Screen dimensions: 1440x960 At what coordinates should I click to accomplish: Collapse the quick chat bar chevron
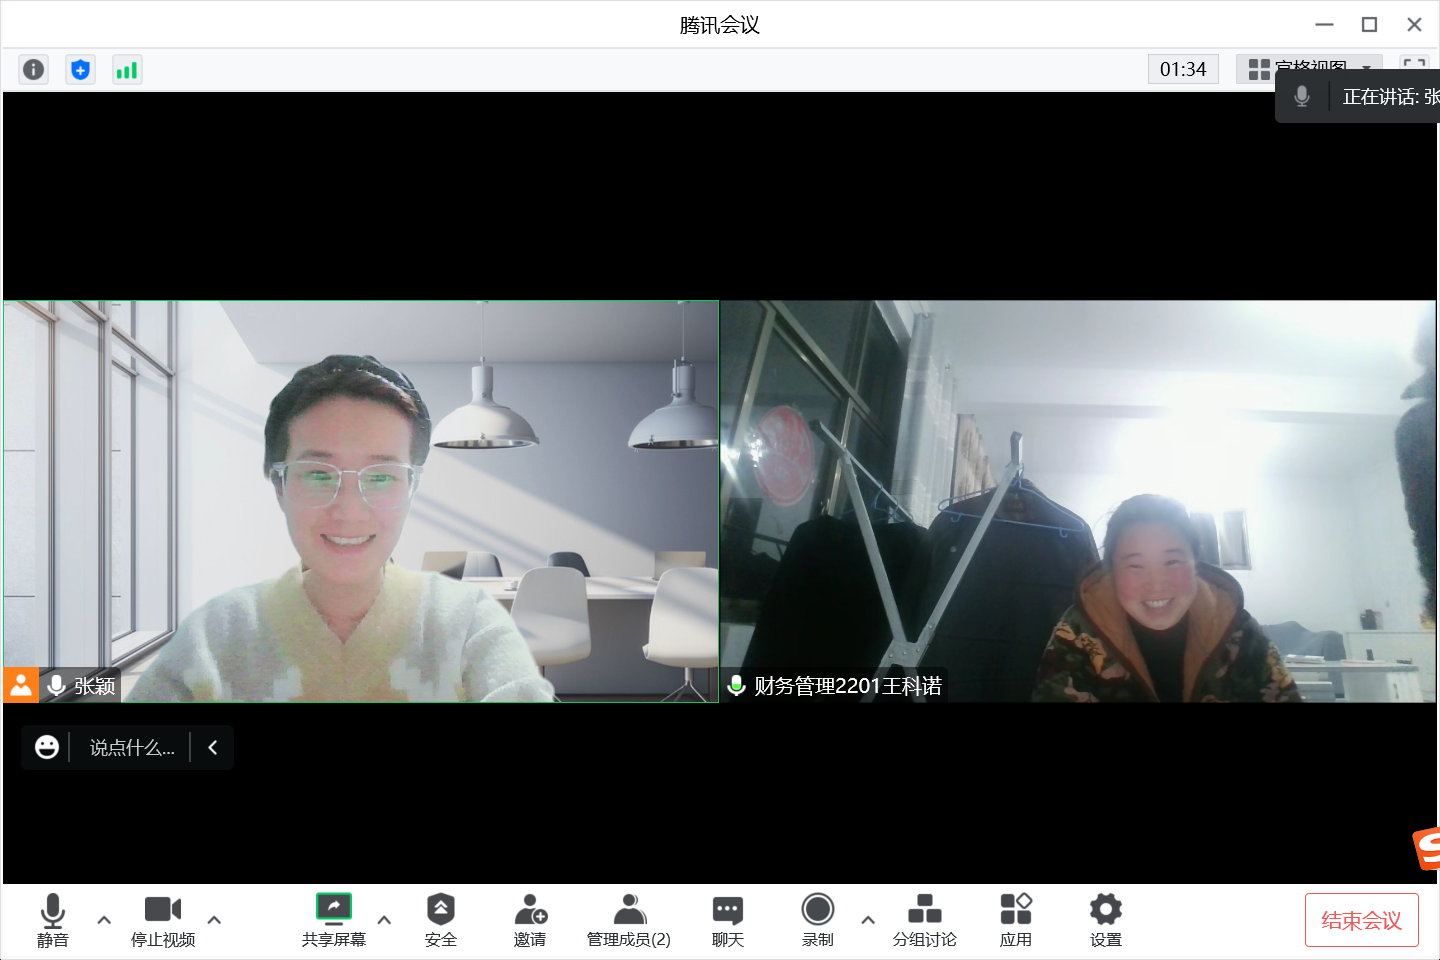point(212,747)
